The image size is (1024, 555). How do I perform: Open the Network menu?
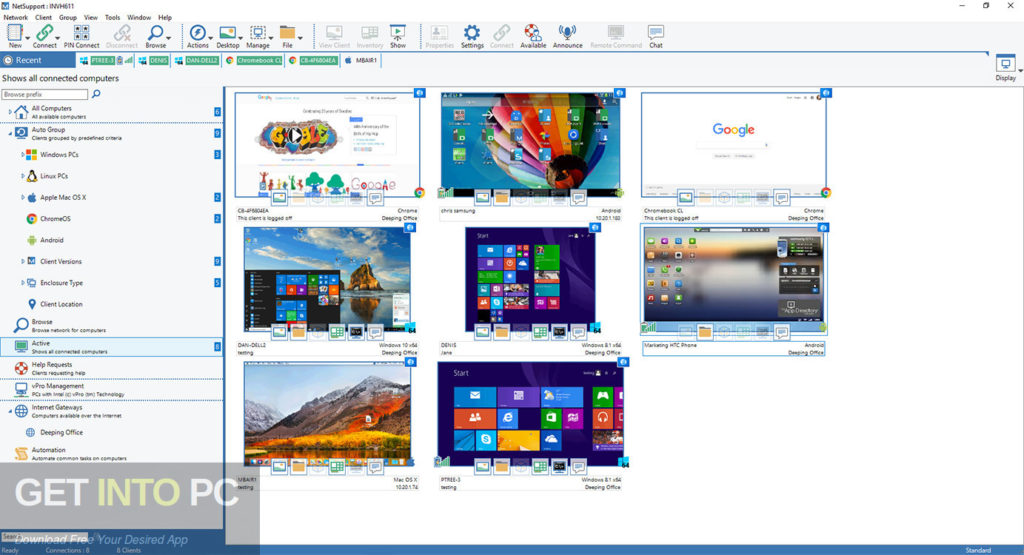click(16, 18)
